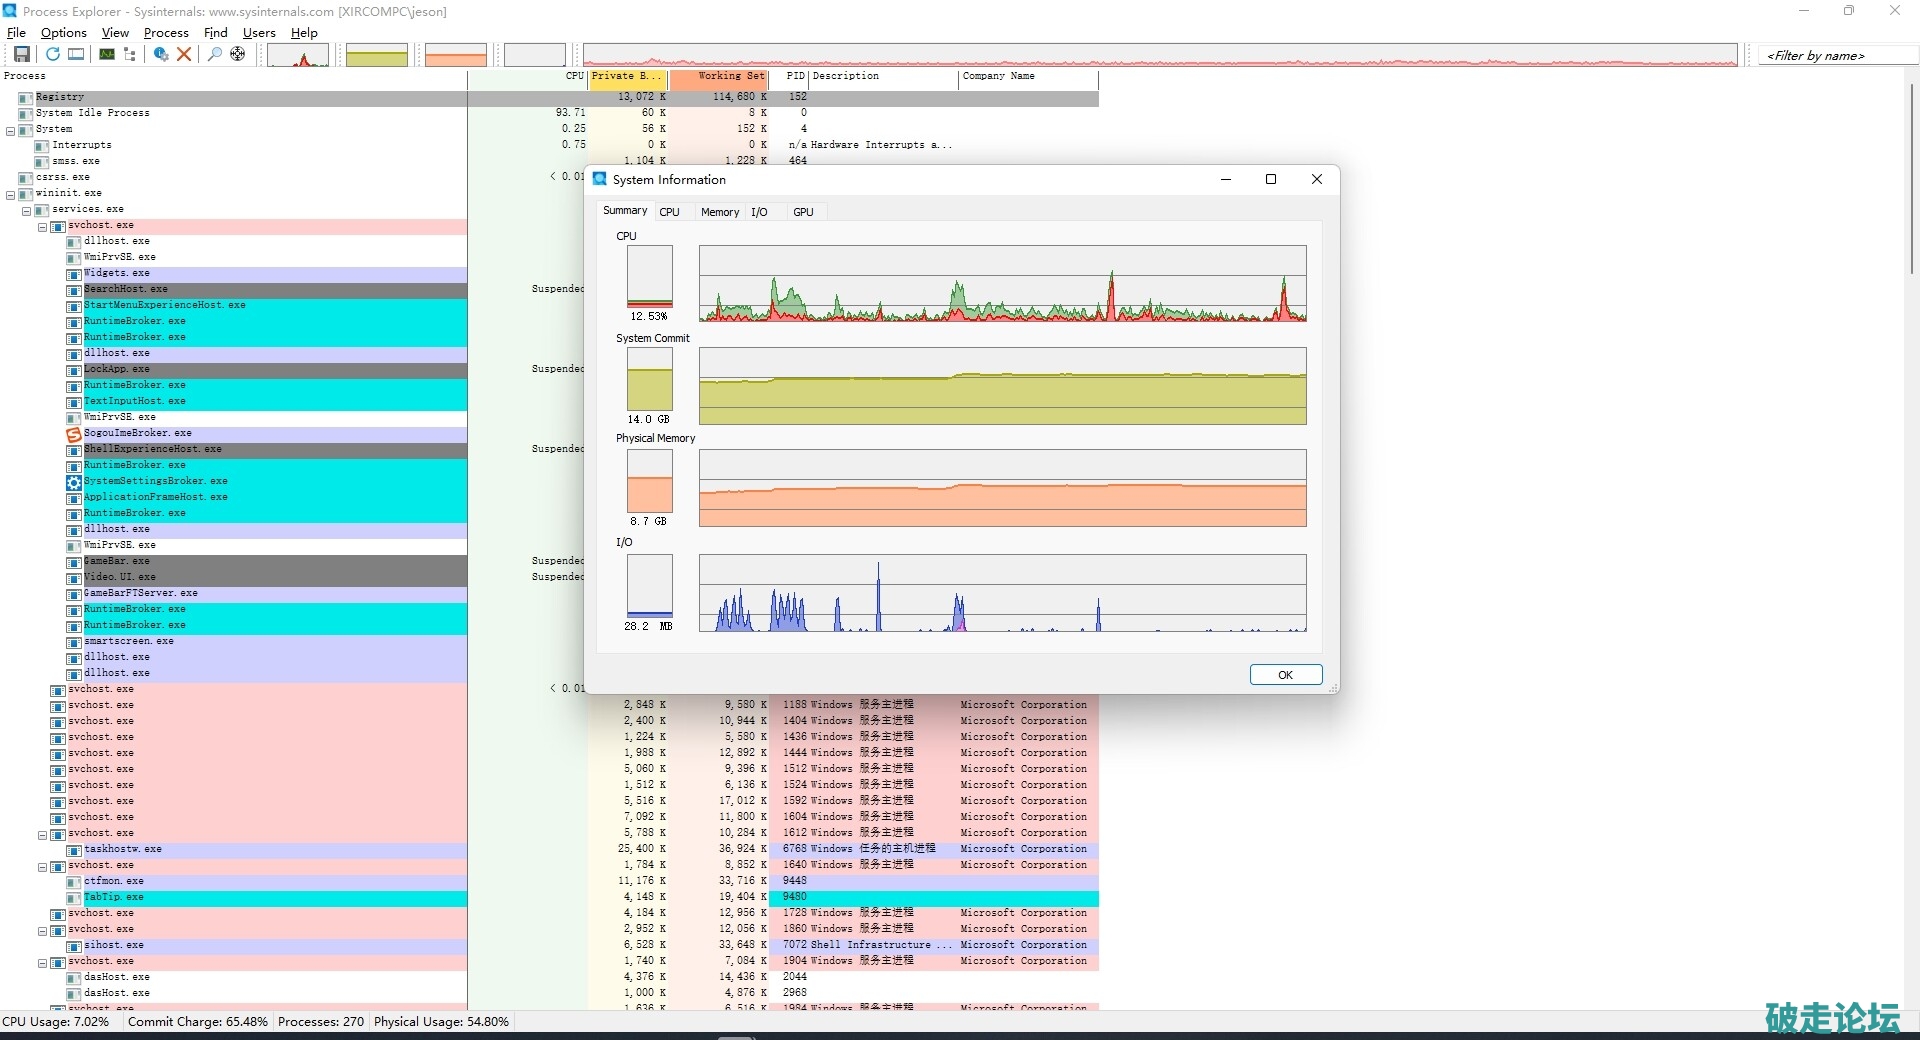
Task: Open the Process menu
Action: pyautogui.click(x=166, y=32)
